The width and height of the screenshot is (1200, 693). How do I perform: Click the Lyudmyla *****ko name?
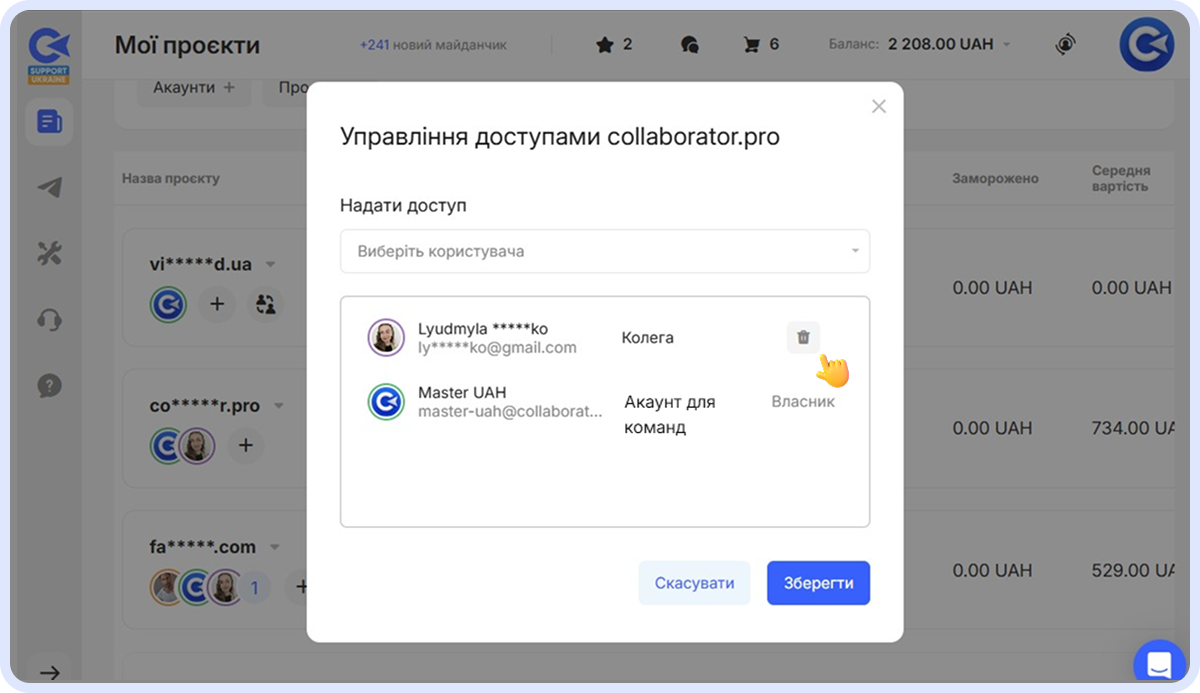(483, 328)
